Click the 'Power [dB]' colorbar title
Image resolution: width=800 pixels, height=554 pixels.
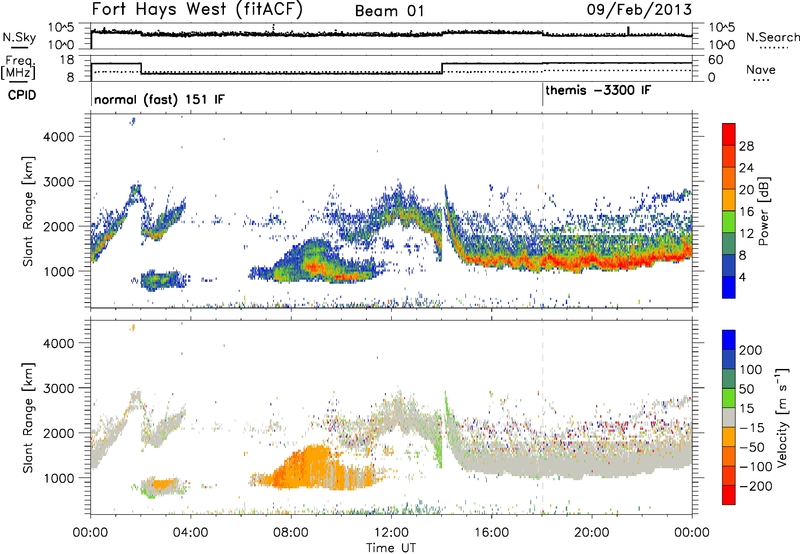point(763,211)
